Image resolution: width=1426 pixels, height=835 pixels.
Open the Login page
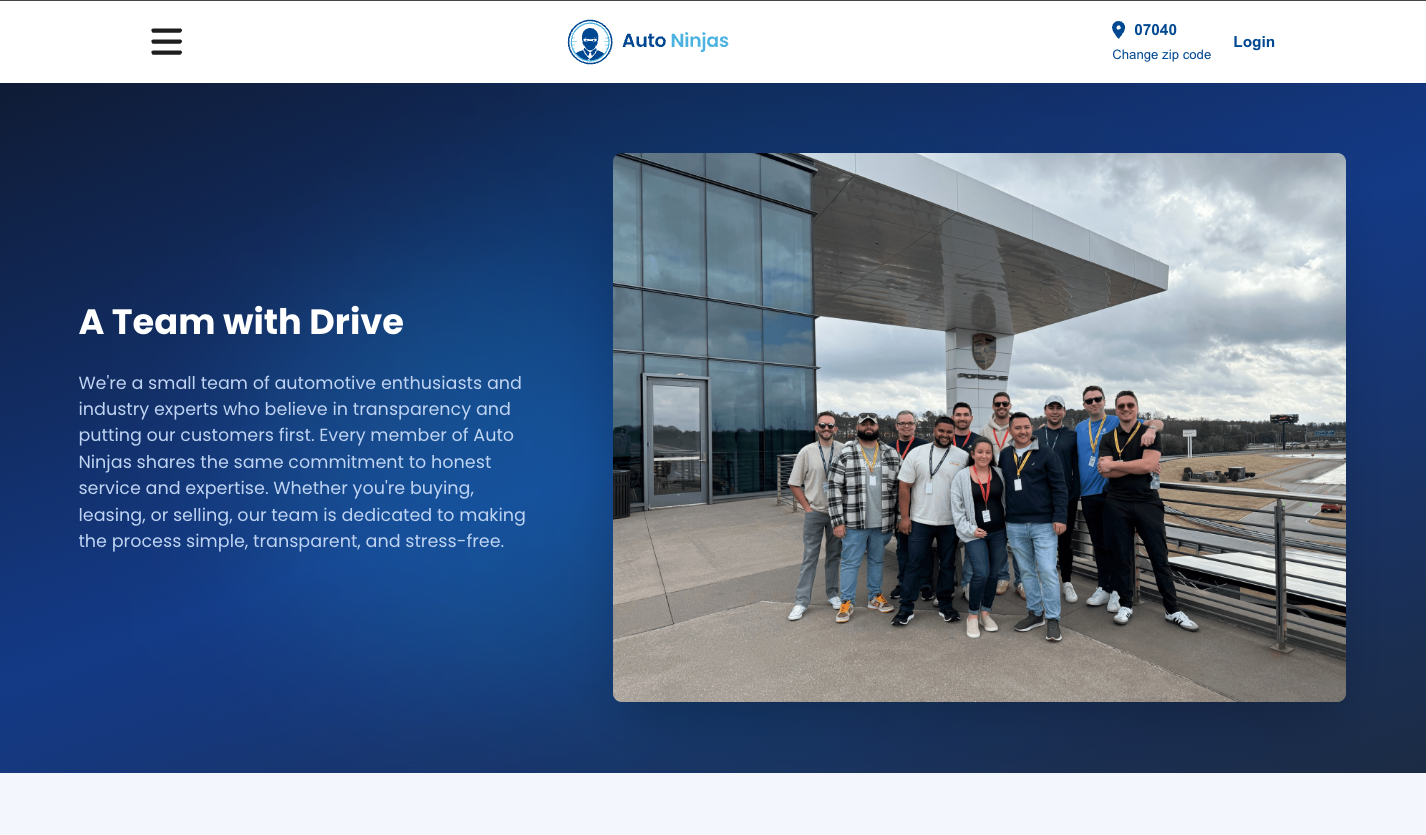(x=1253, y=42)
